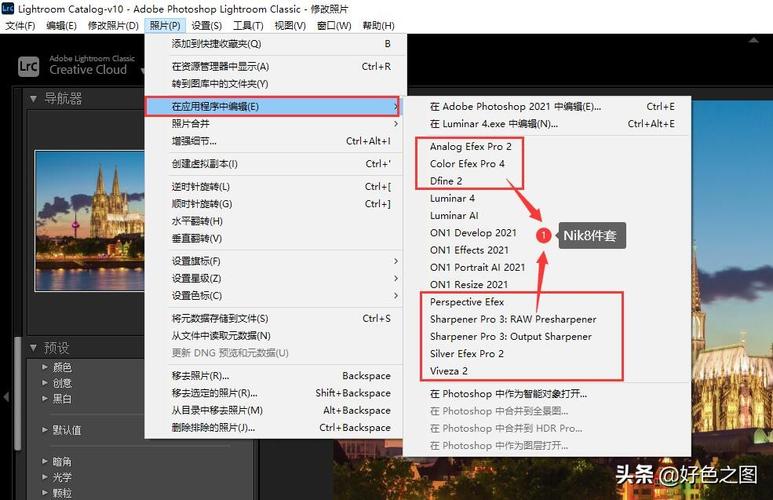The width and height of the screenshot is (773, 500).
Task: Choose 从目录中移去照片(M)
Action: click(275, 410)
